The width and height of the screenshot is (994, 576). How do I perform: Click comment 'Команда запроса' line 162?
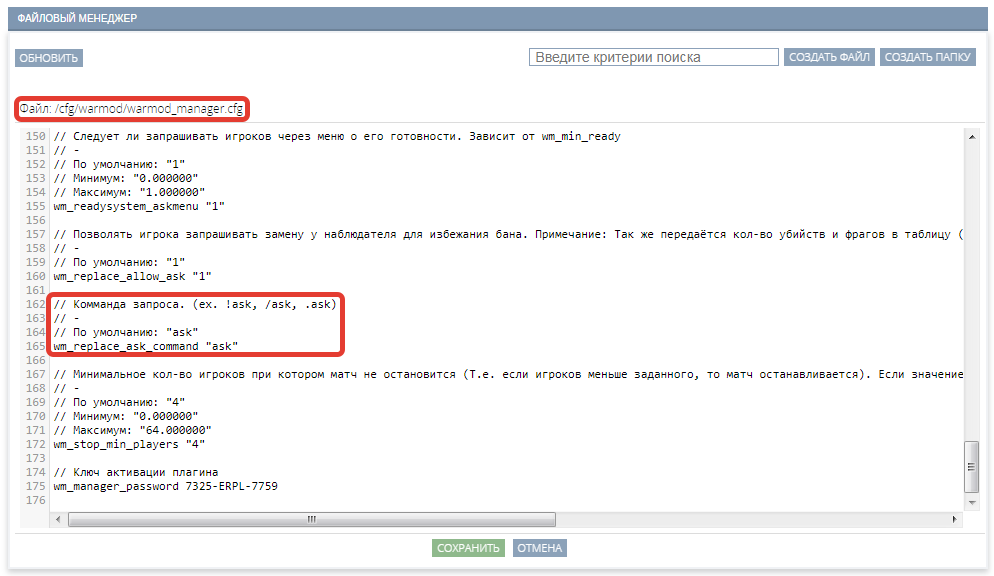click(x=195, y=305)
